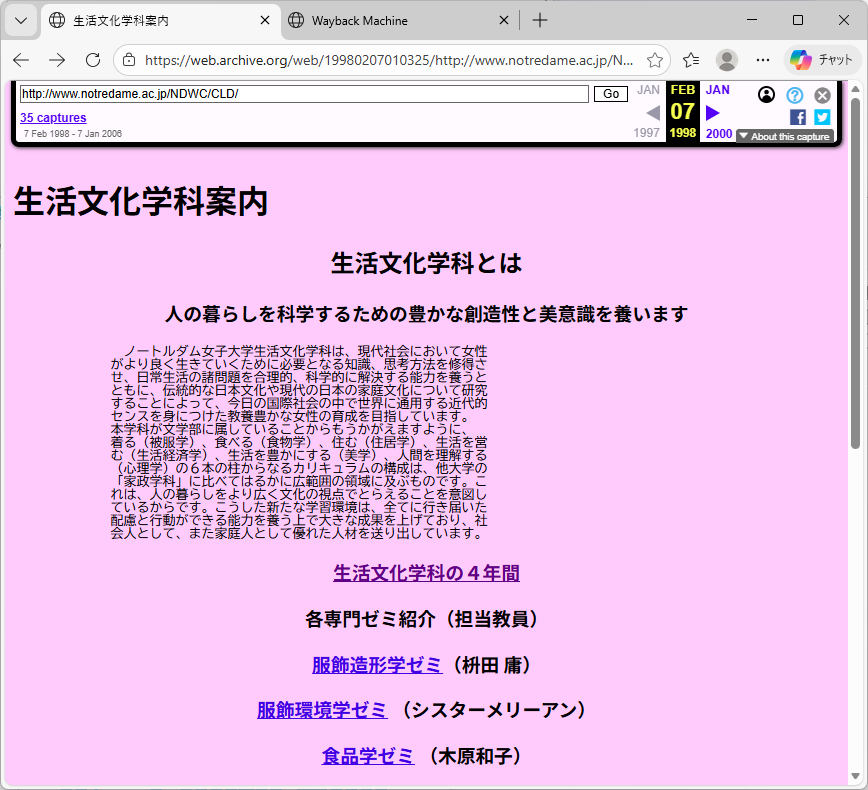
Task: Click the browser back arrow button
Action: [x=21, y=60]
